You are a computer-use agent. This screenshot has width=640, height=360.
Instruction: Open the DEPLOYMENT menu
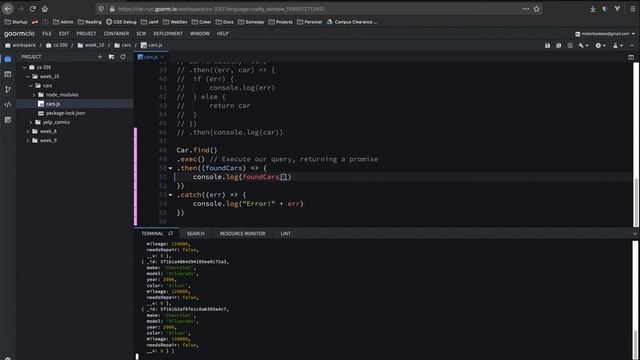click(x=168, y=33)
